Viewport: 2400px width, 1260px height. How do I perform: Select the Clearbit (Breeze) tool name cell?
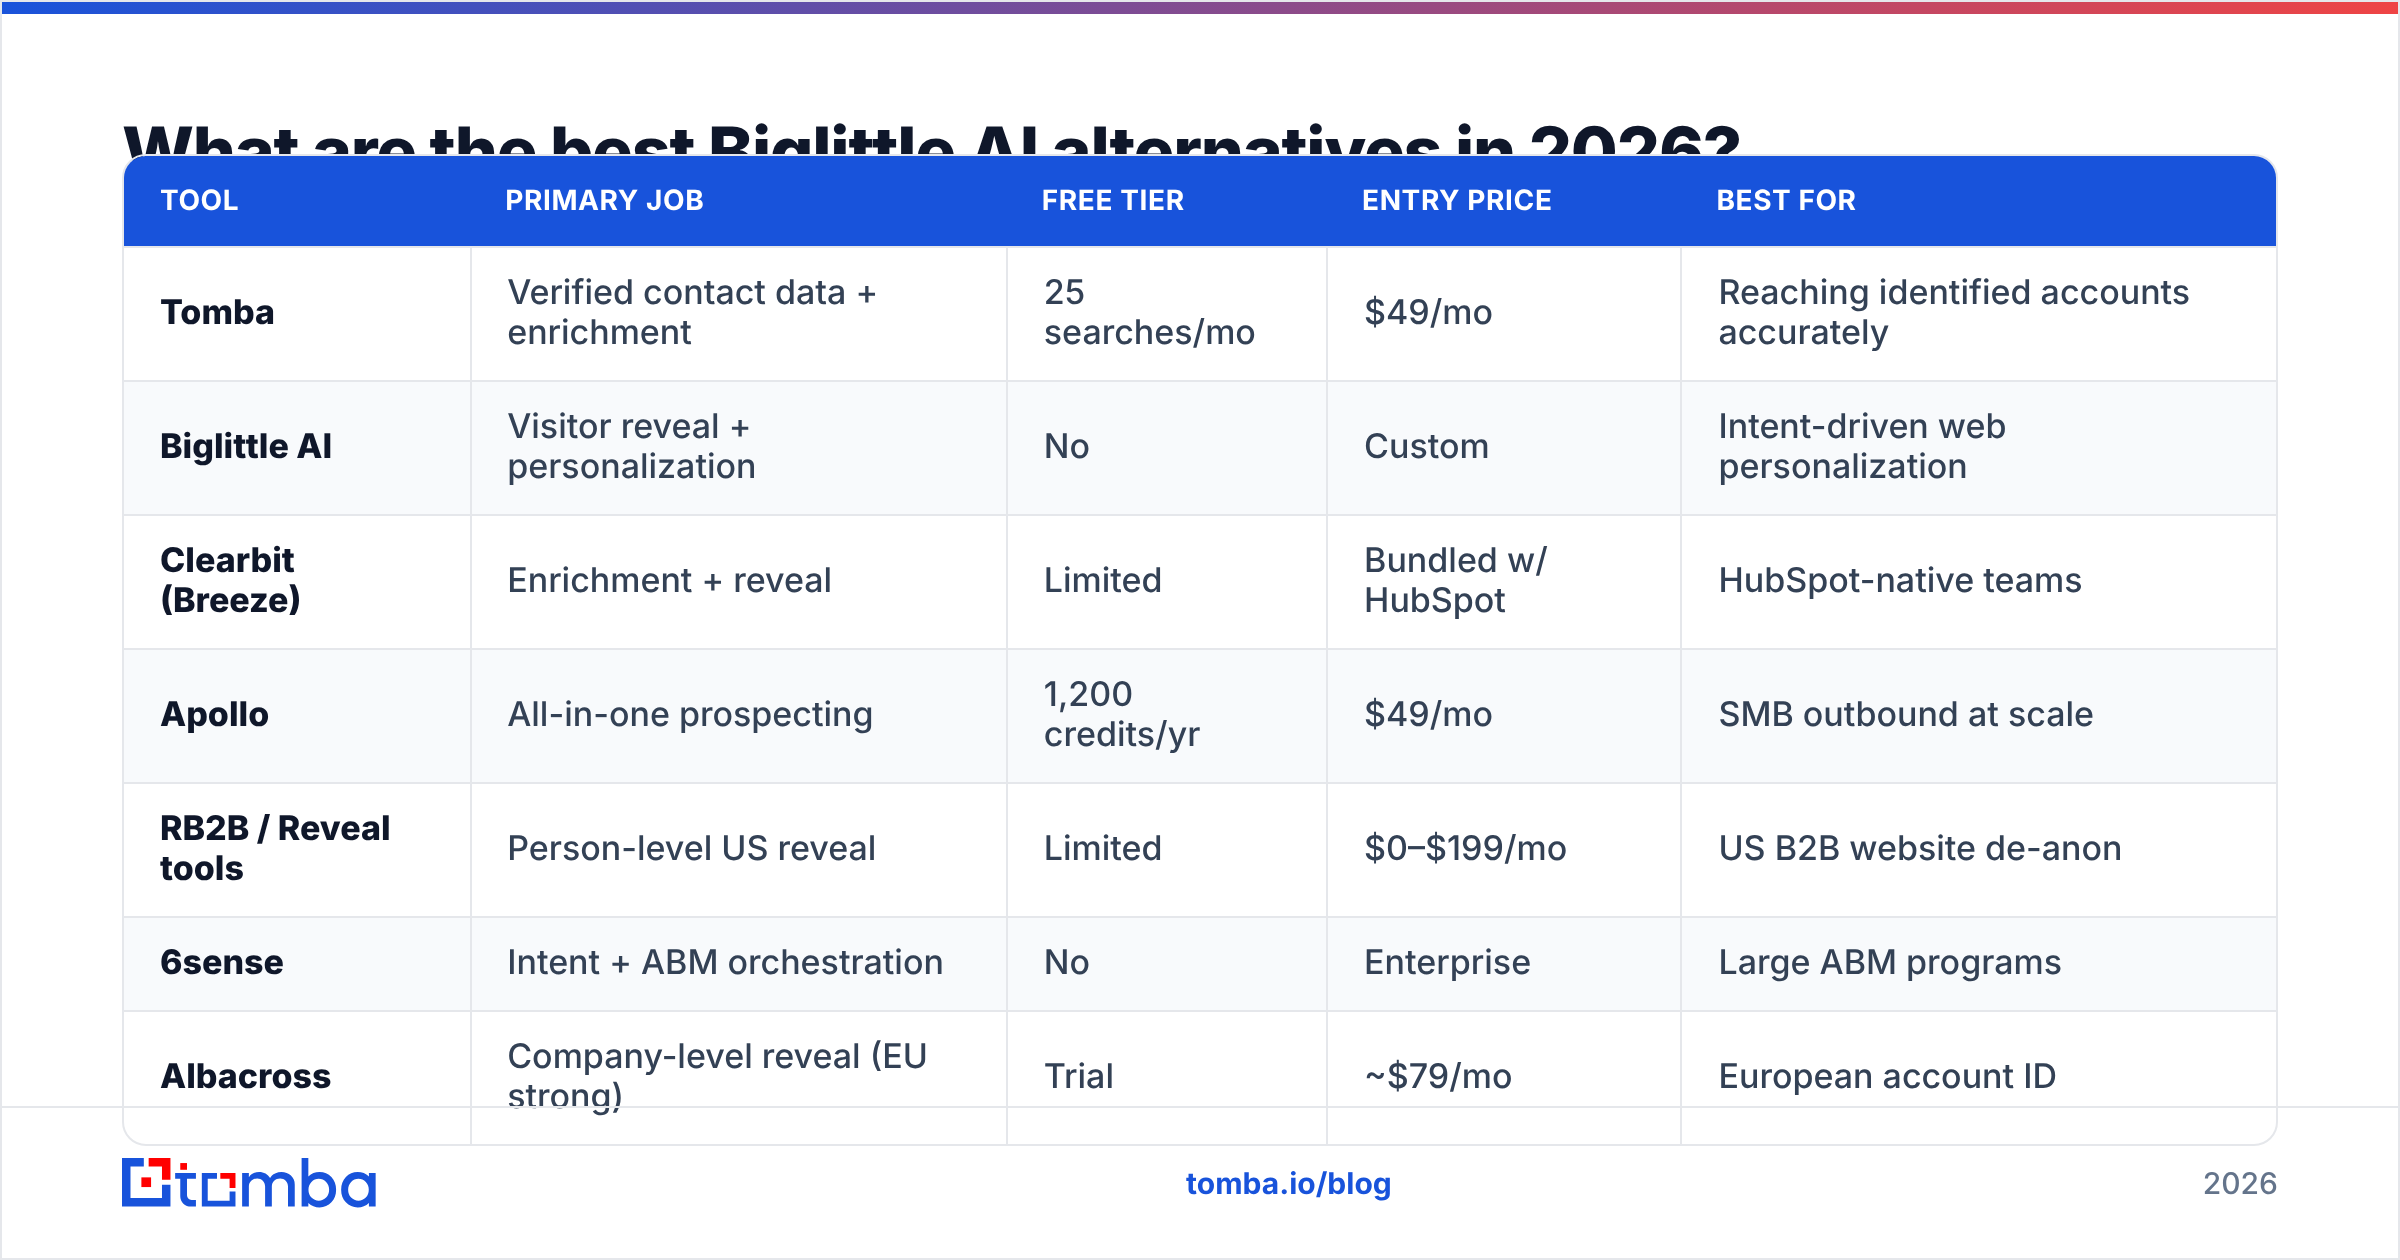click(x=297, y=581)
